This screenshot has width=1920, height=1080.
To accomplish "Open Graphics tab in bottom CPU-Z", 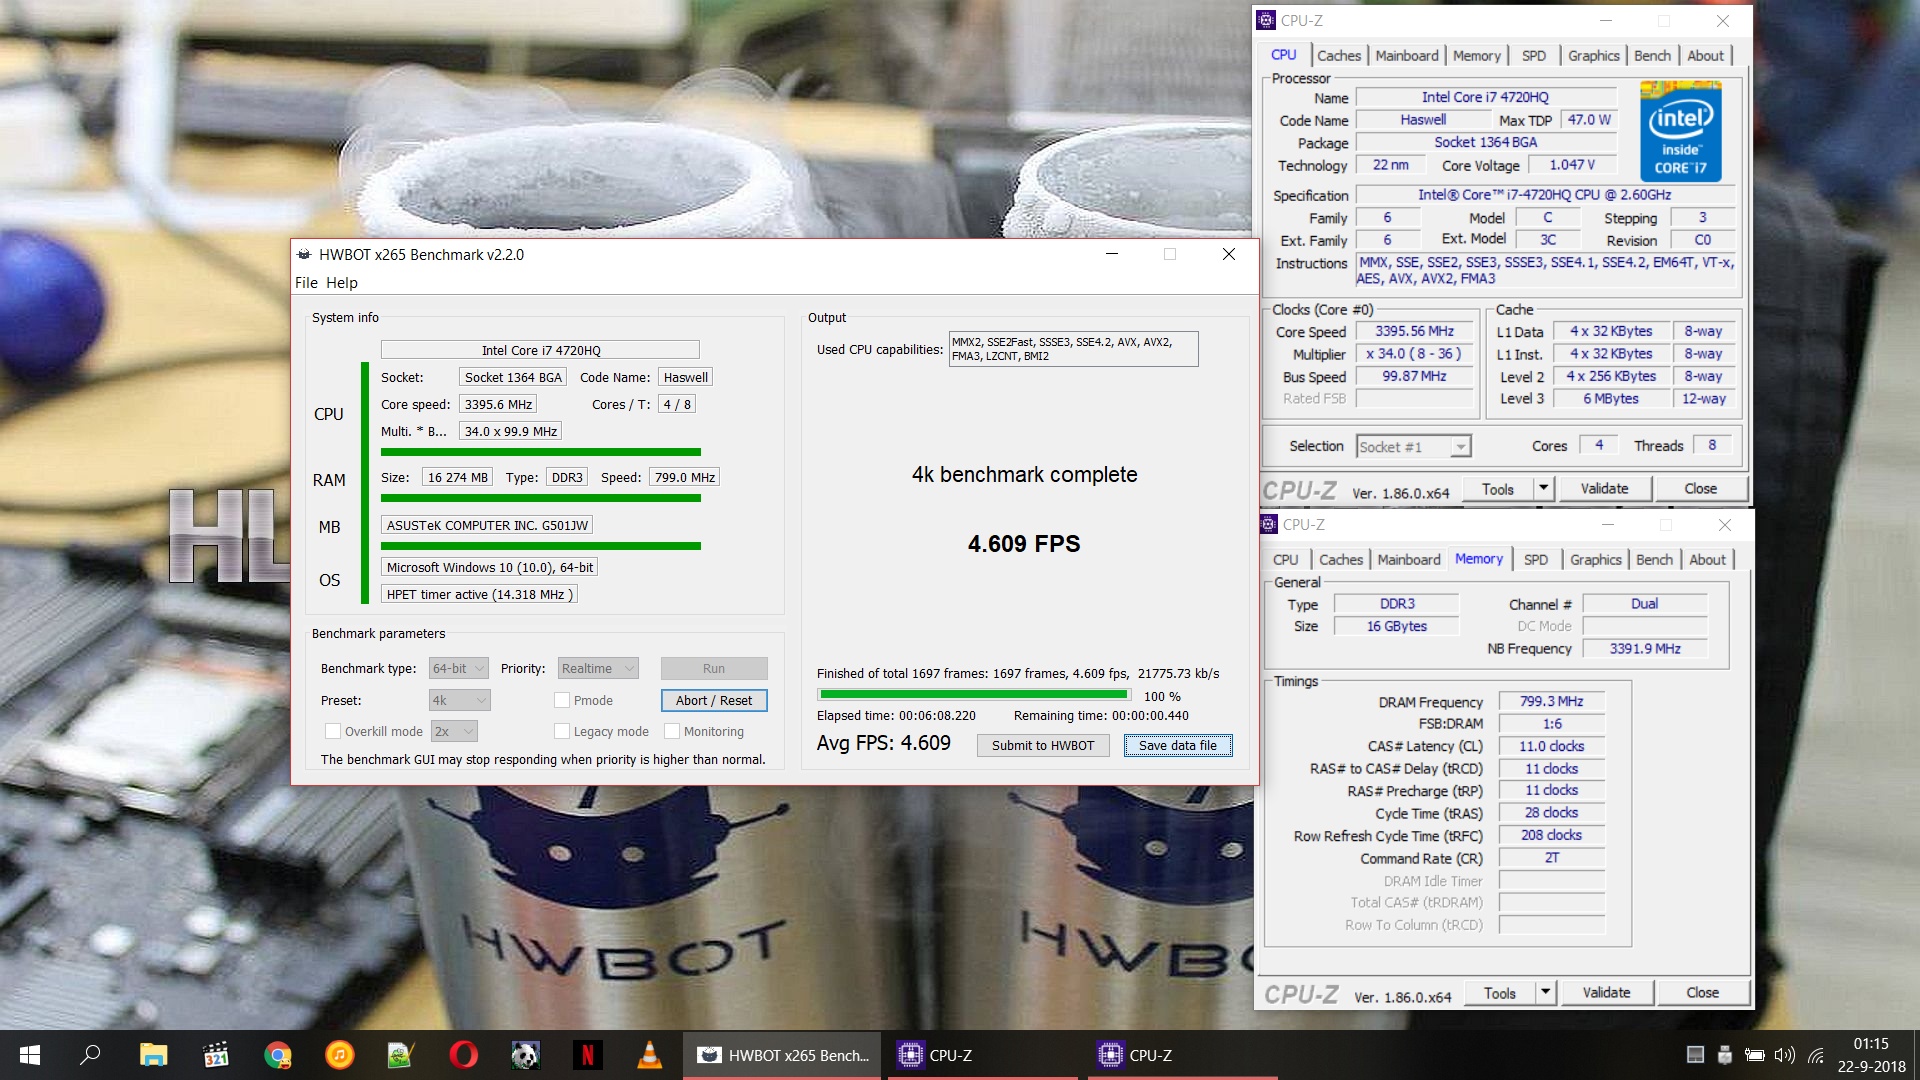I will point(1596,560).
